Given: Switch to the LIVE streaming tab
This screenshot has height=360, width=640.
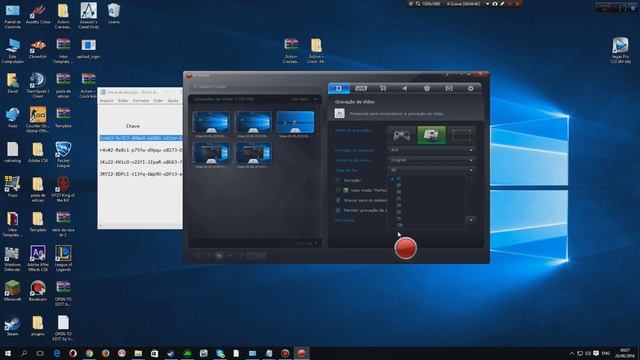Looking at the screenshot, I should point(361,88).
